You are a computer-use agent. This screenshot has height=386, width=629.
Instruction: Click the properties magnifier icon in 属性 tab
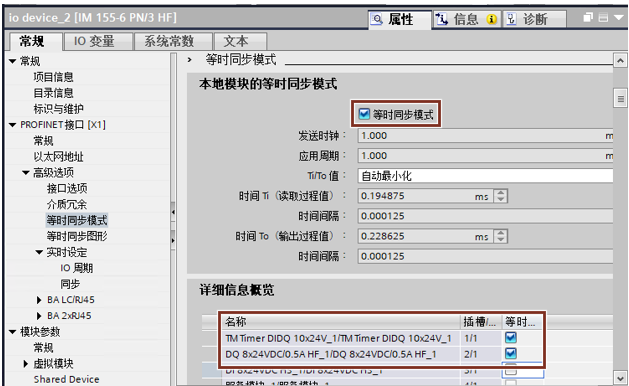377,19
